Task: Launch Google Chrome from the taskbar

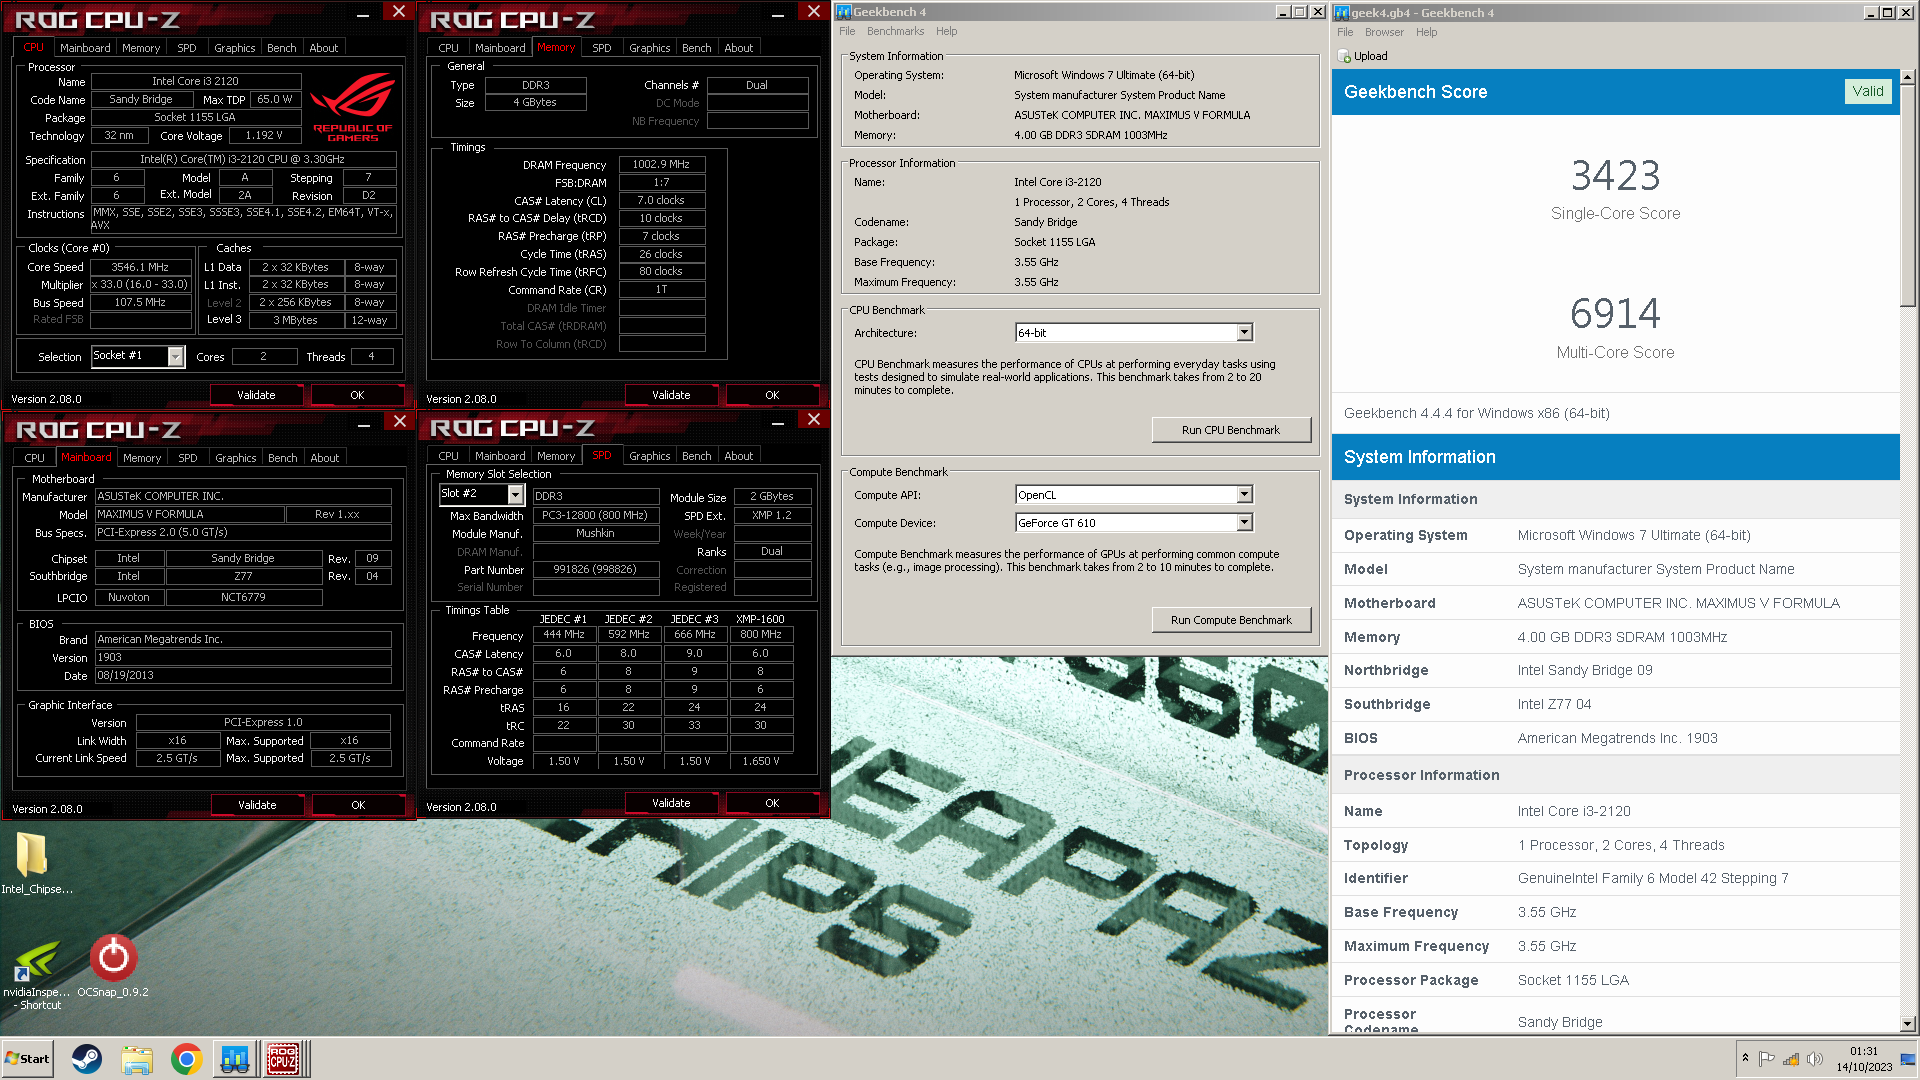Action: (x=186, y=1058)
